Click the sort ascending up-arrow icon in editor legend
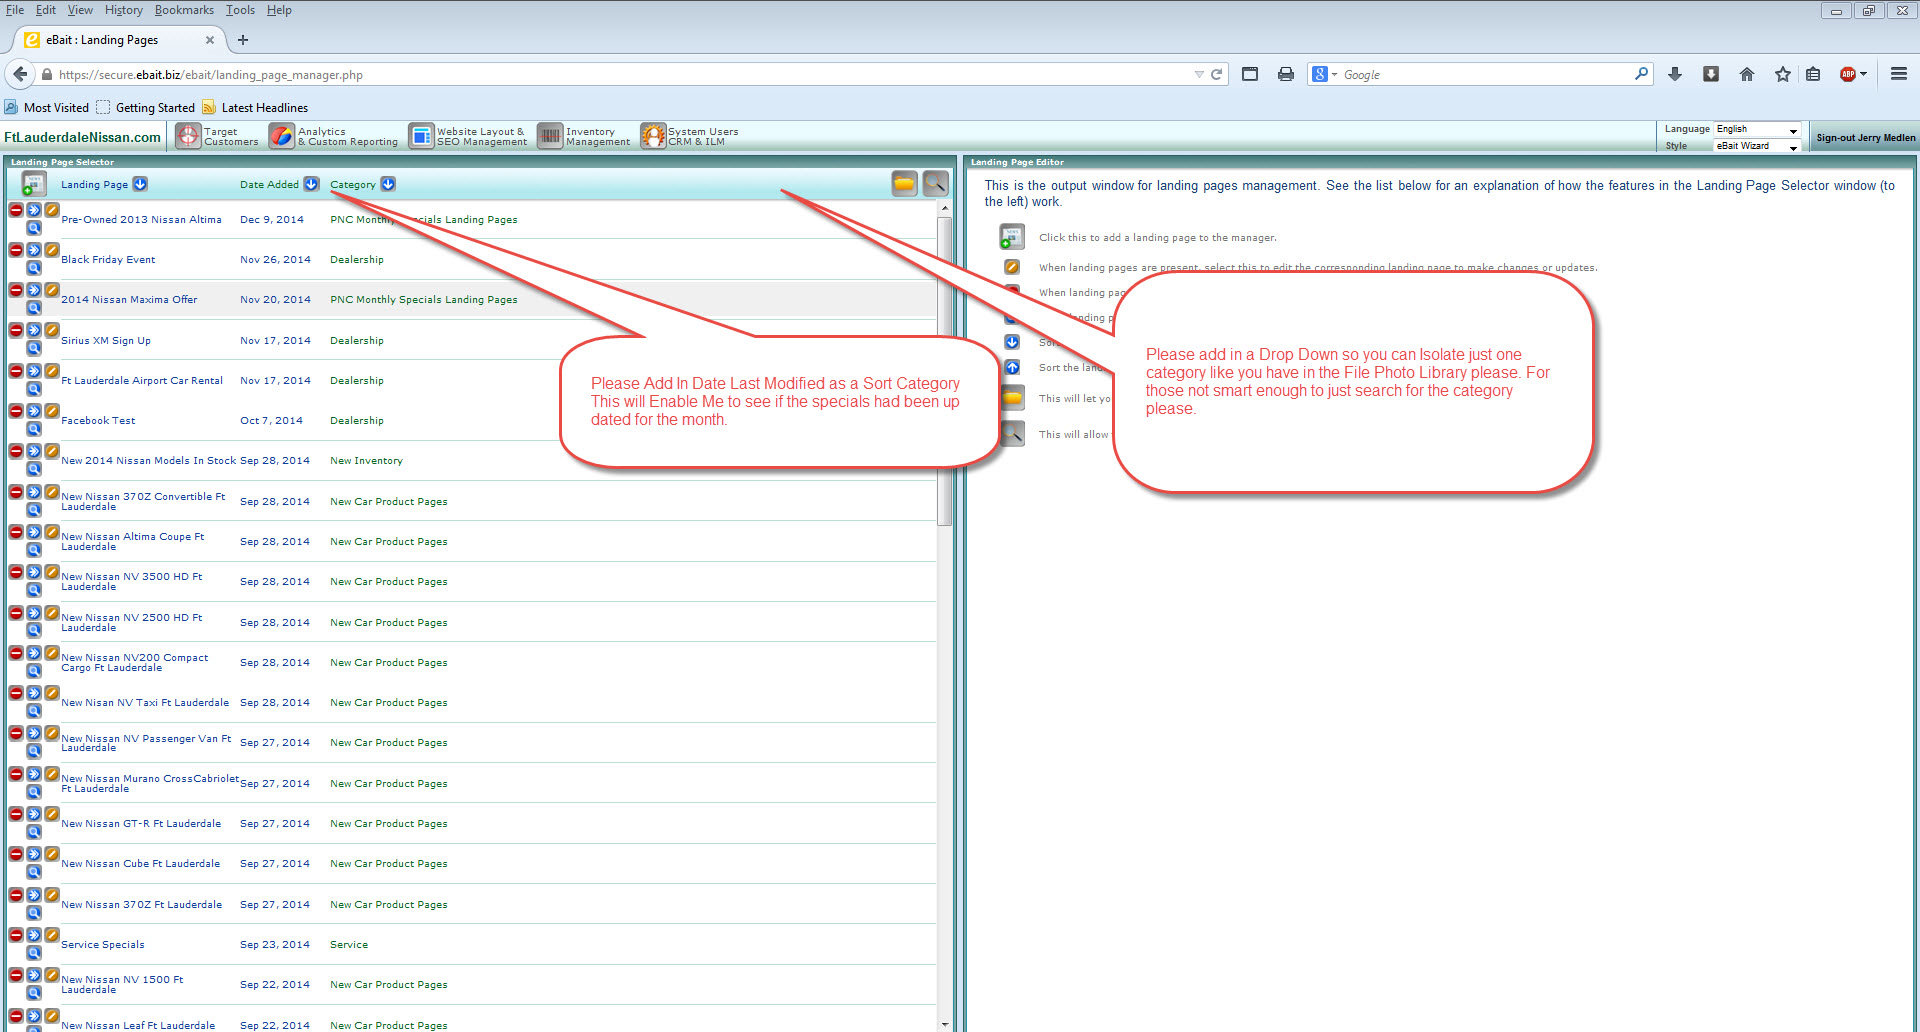The width and height of the screenshot is (1920, 1032). click(x=1012, y=367)
